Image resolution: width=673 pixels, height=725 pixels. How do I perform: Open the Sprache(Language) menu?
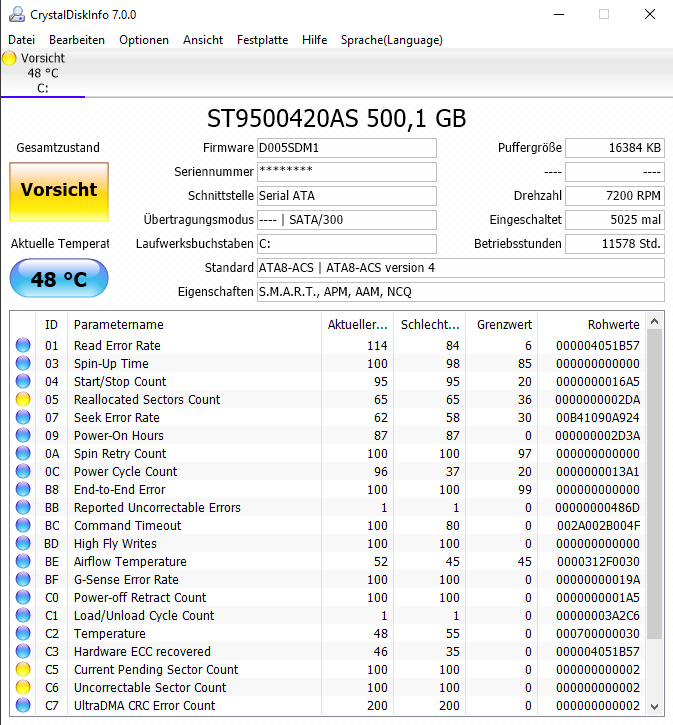coord(392,40)
